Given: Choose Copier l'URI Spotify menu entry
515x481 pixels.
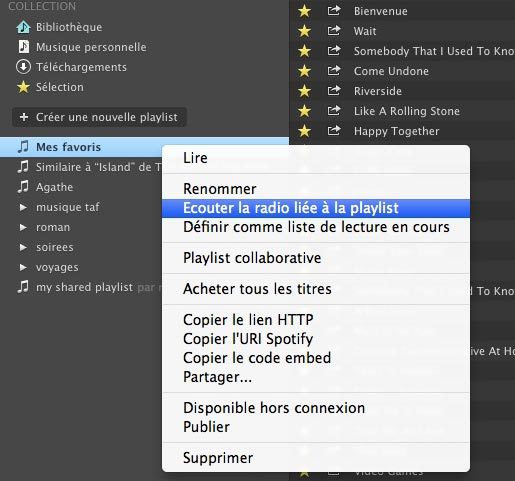Looking at the screenshot, I should pos(316,339).
